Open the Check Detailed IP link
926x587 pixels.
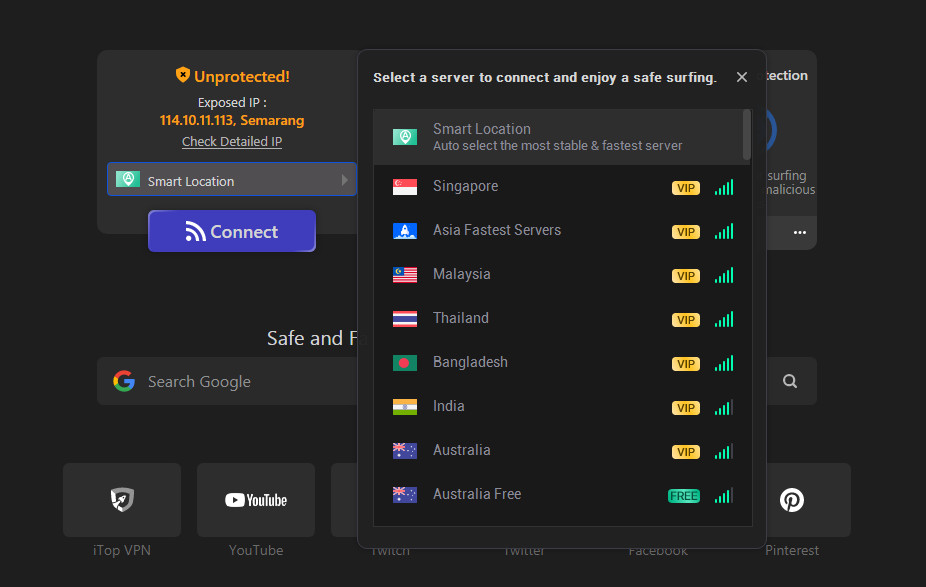coord(232,142)
